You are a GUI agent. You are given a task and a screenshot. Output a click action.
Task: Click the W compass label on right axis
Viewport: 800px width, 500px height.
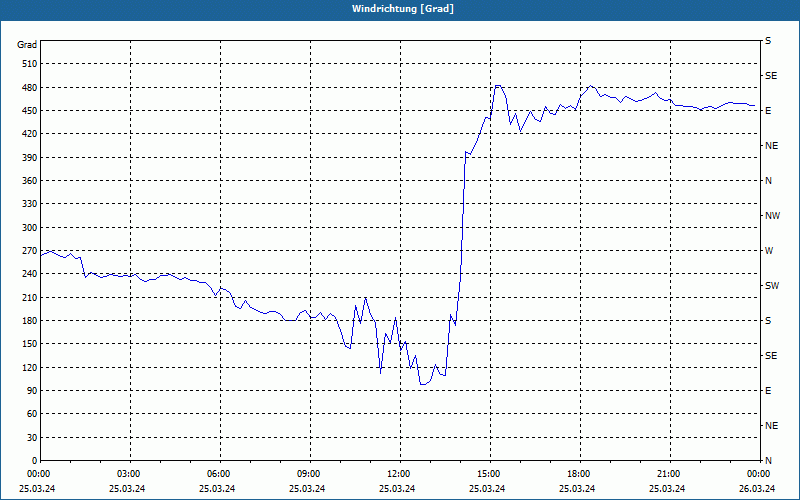coord(769,251)
